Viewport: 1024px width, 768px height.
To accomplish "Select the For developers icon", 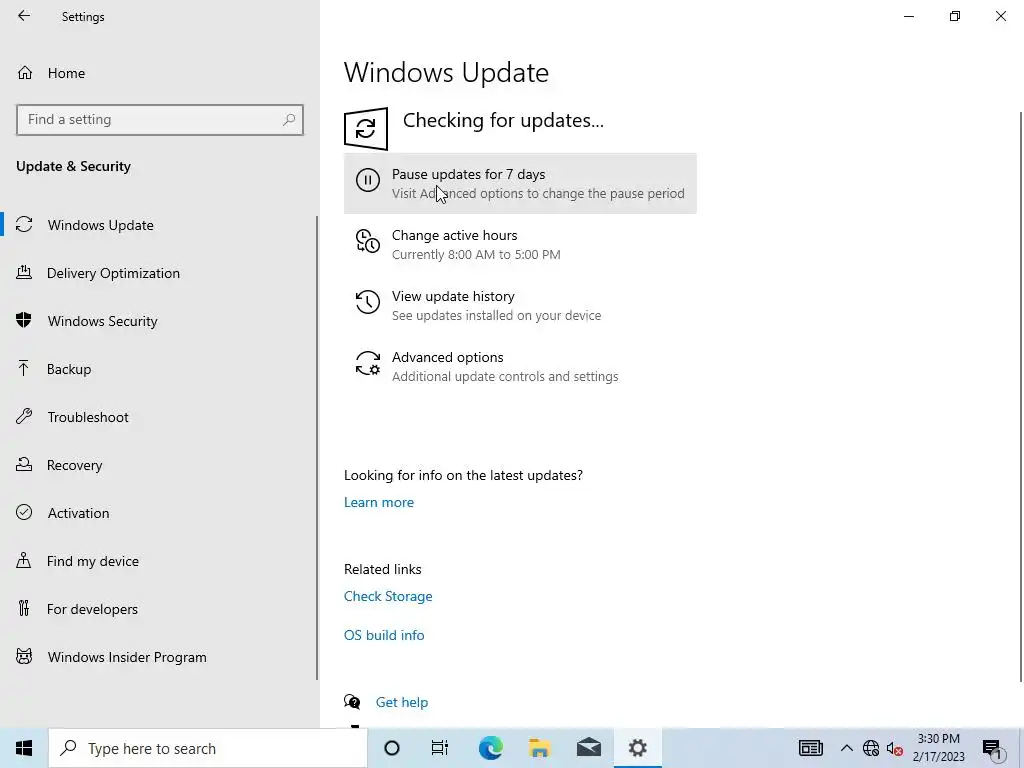I will pos(24,608).
